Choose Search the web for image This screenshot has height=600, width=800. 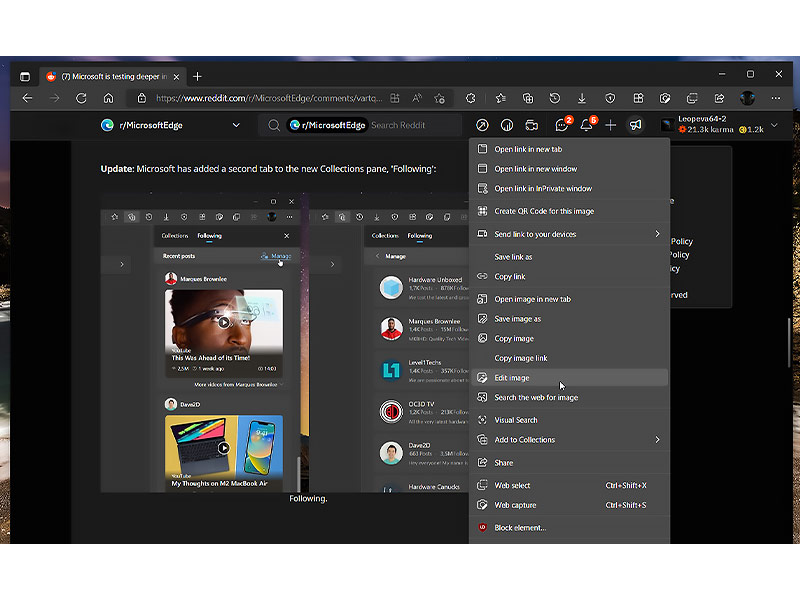tap(569, 397)
